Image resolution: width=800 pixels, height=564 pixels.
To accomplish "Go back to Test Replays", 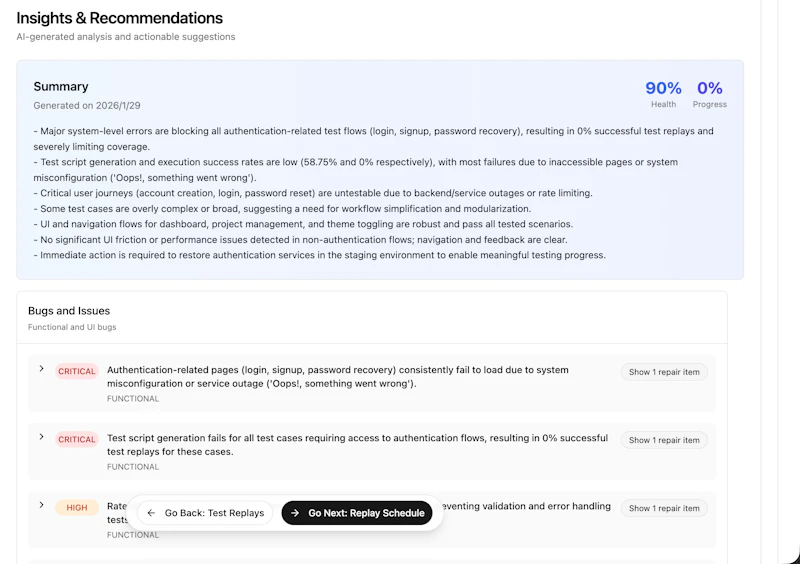I will [x=205, y=513].
